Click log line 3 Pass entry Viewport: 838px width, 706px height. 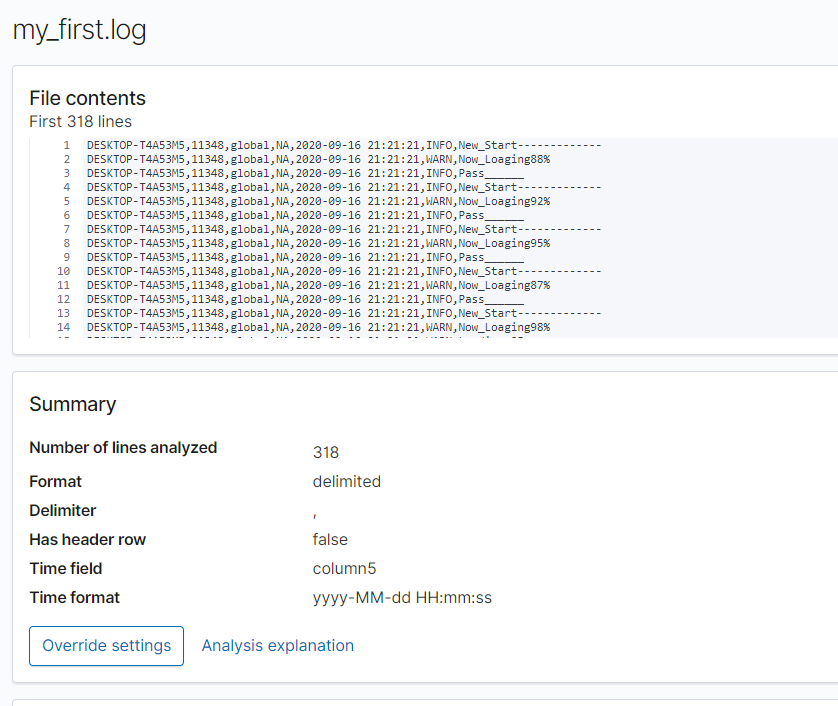click(x=305, y=173)
